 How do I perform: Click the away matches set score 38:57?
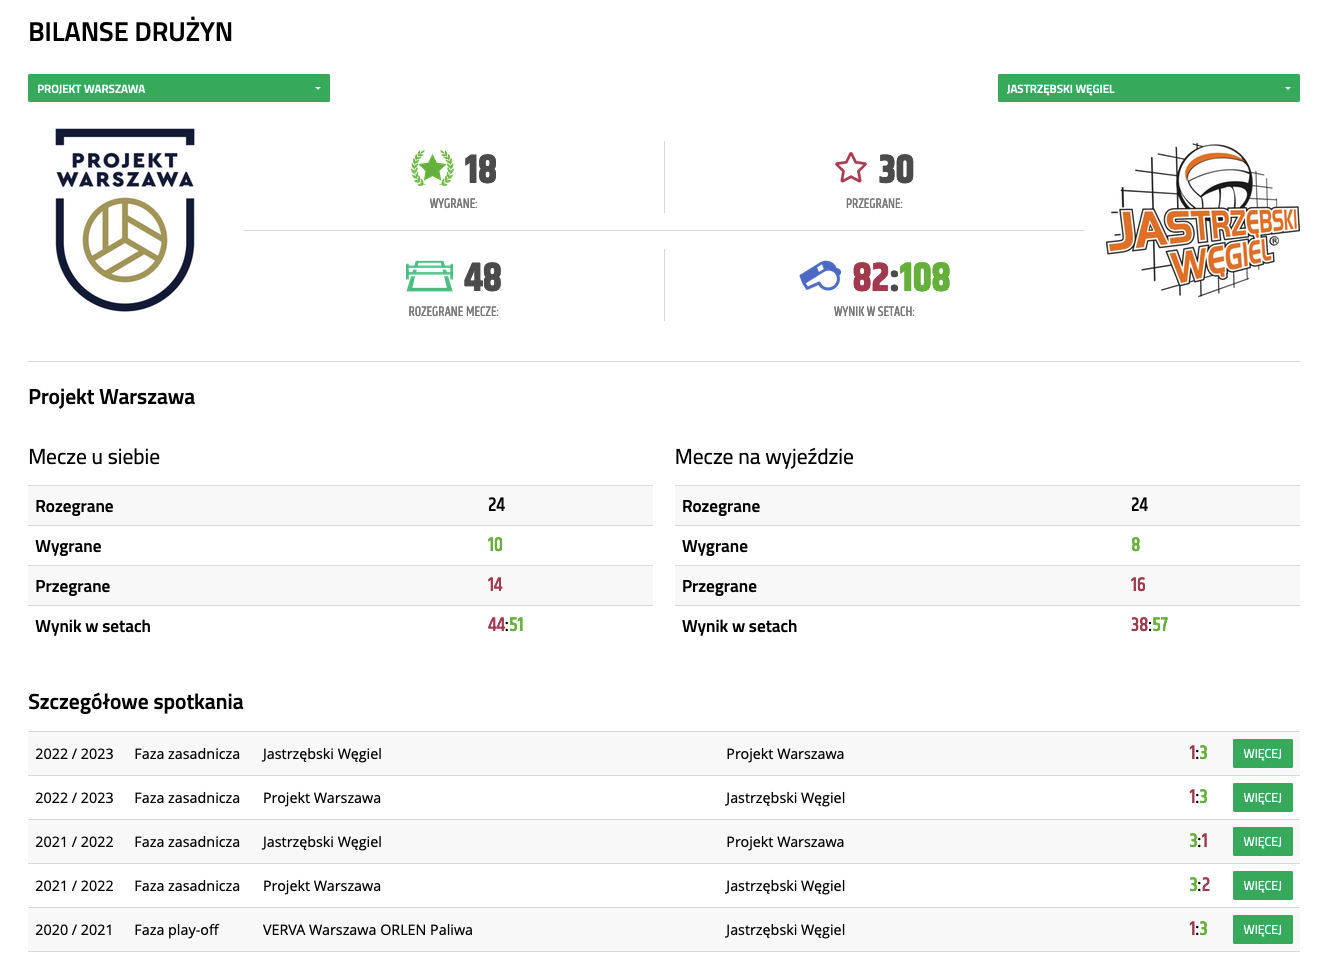1149,625
